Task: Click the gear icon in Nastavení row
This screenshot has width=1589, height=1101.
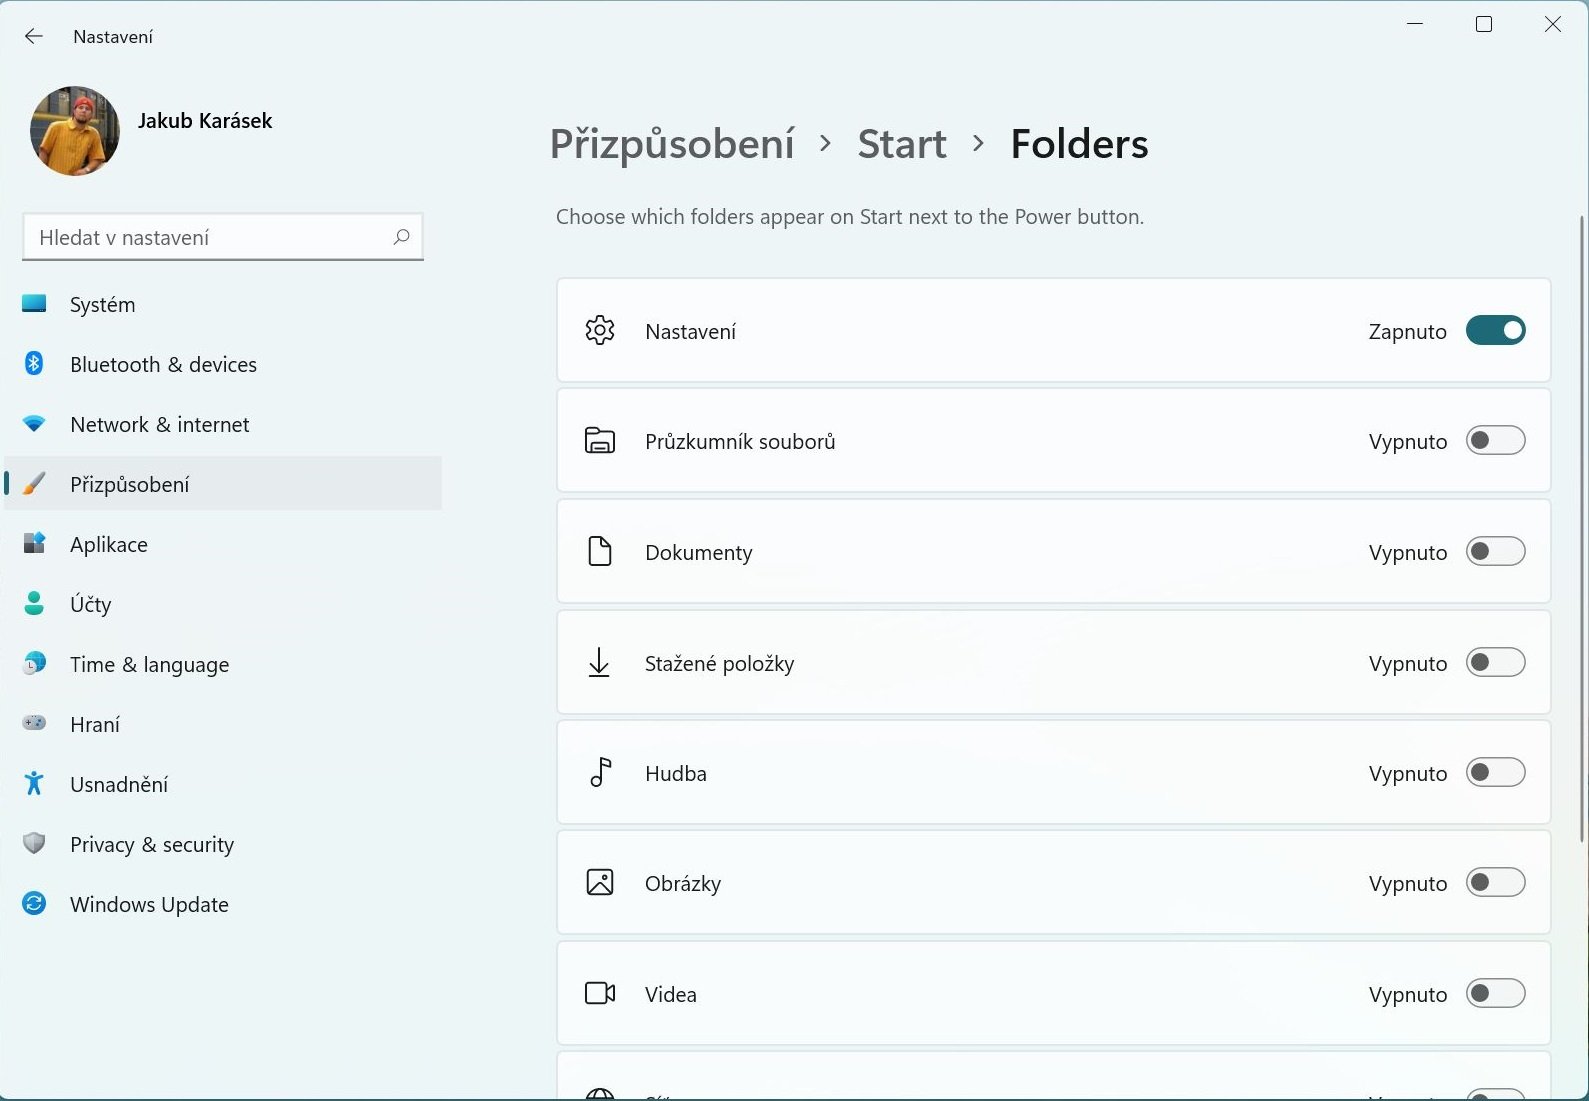Action: 600,330
